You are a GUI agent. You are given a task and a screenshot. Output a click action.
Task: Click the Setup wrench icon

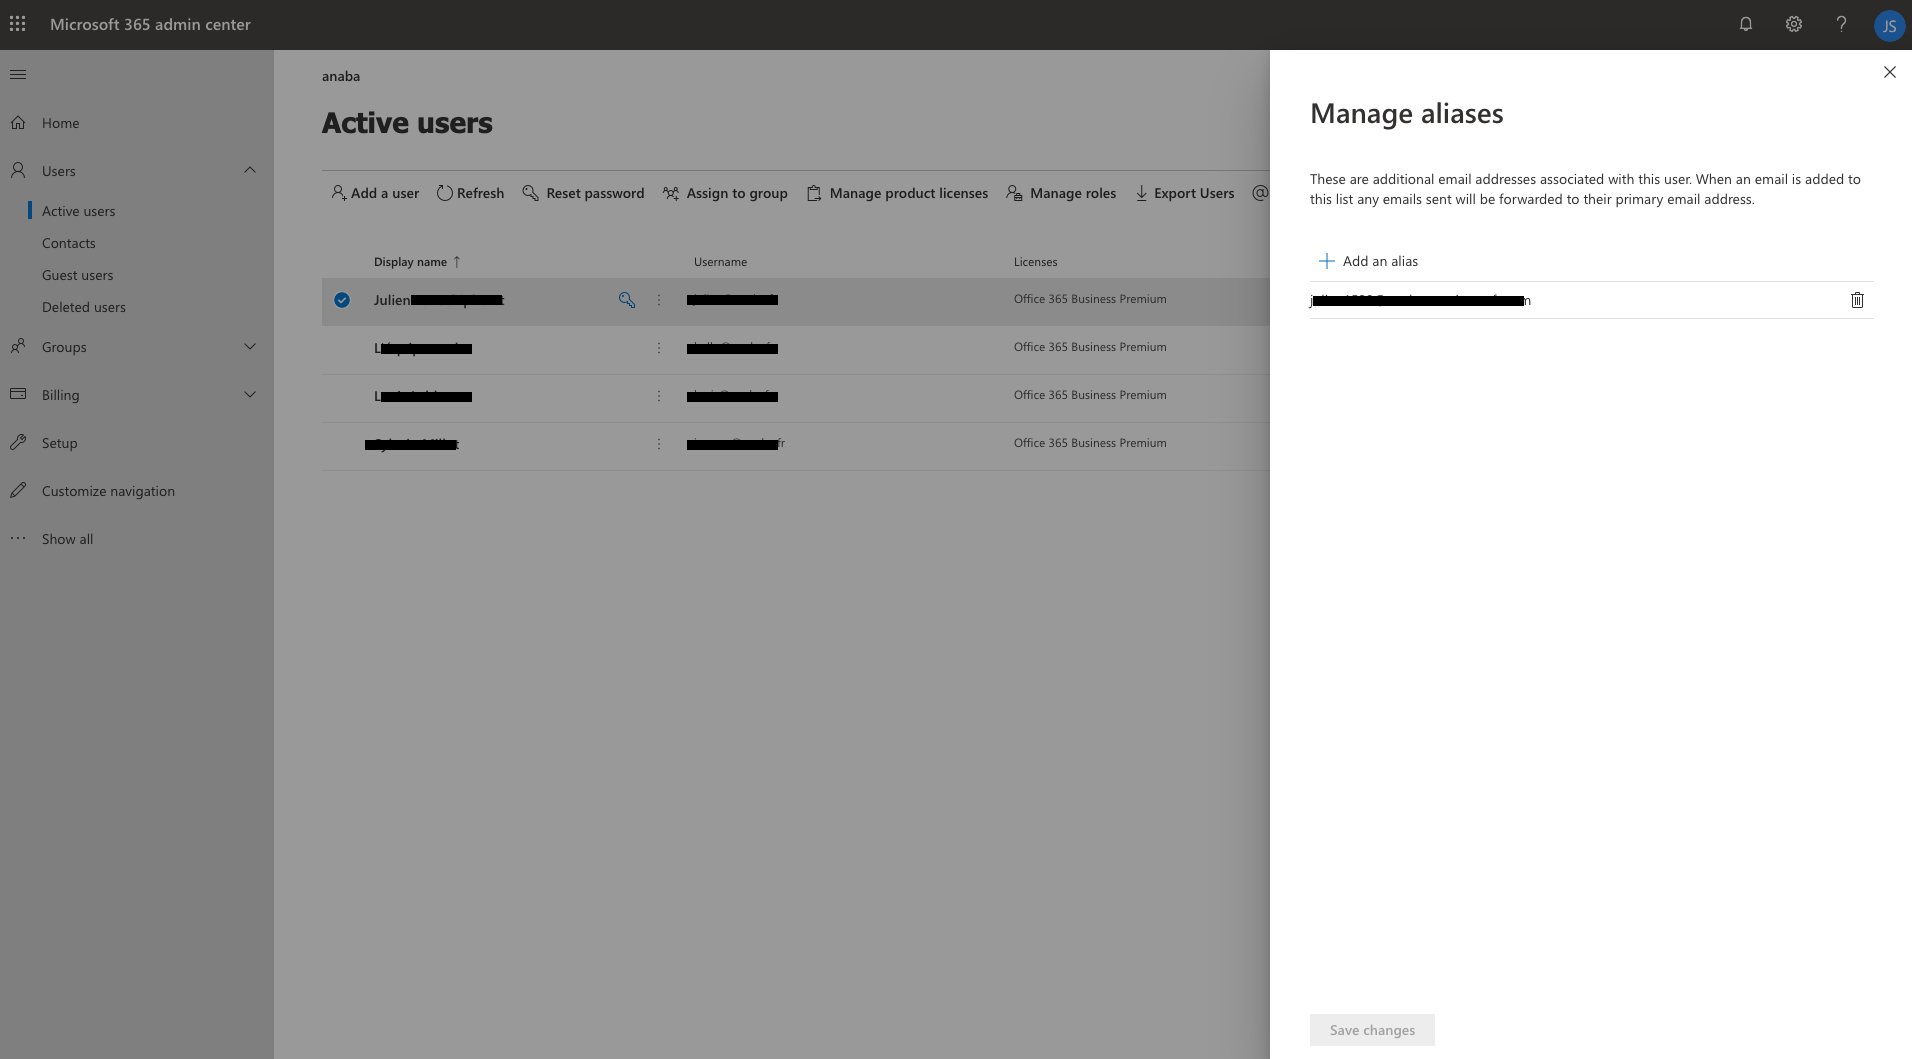click(x=18, y=442)
